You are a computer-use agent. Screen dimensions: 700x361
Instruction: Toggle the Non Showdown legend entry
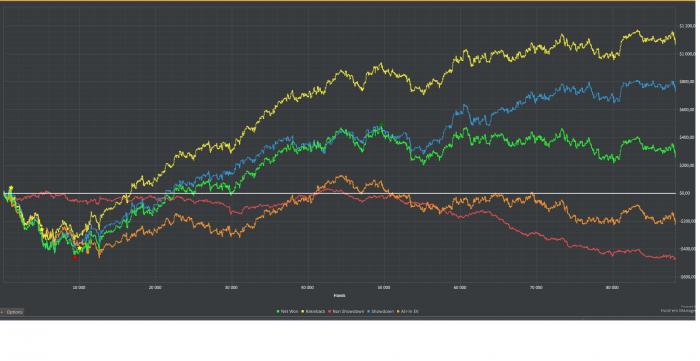346,311
